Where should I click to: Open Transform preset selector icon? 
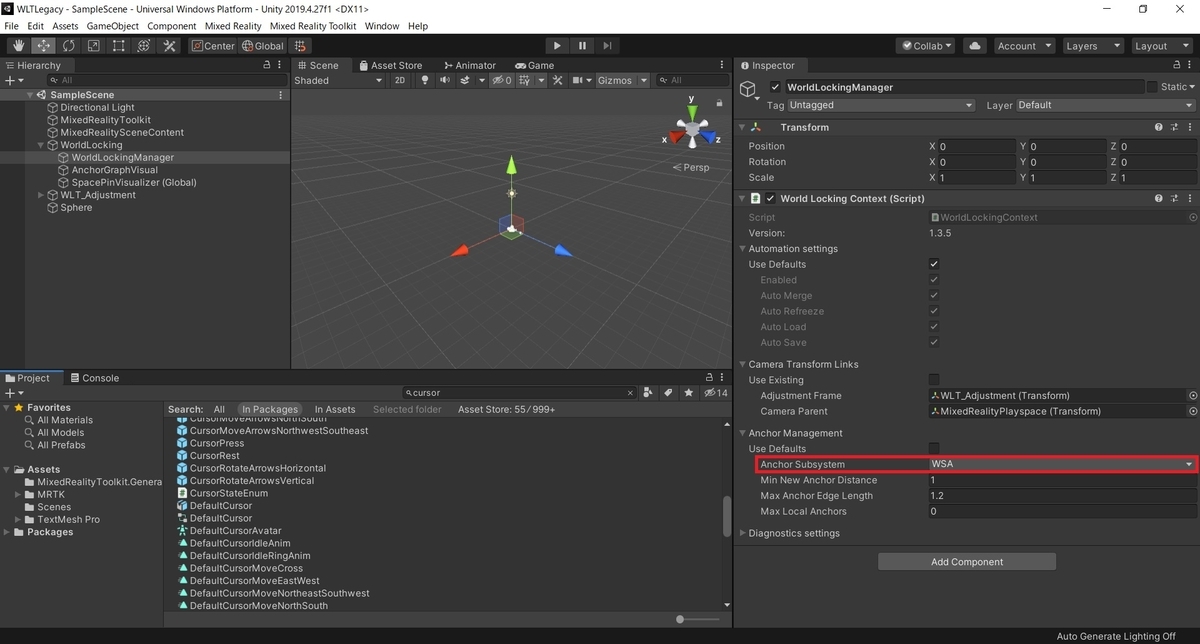[x=1175, y=127]
